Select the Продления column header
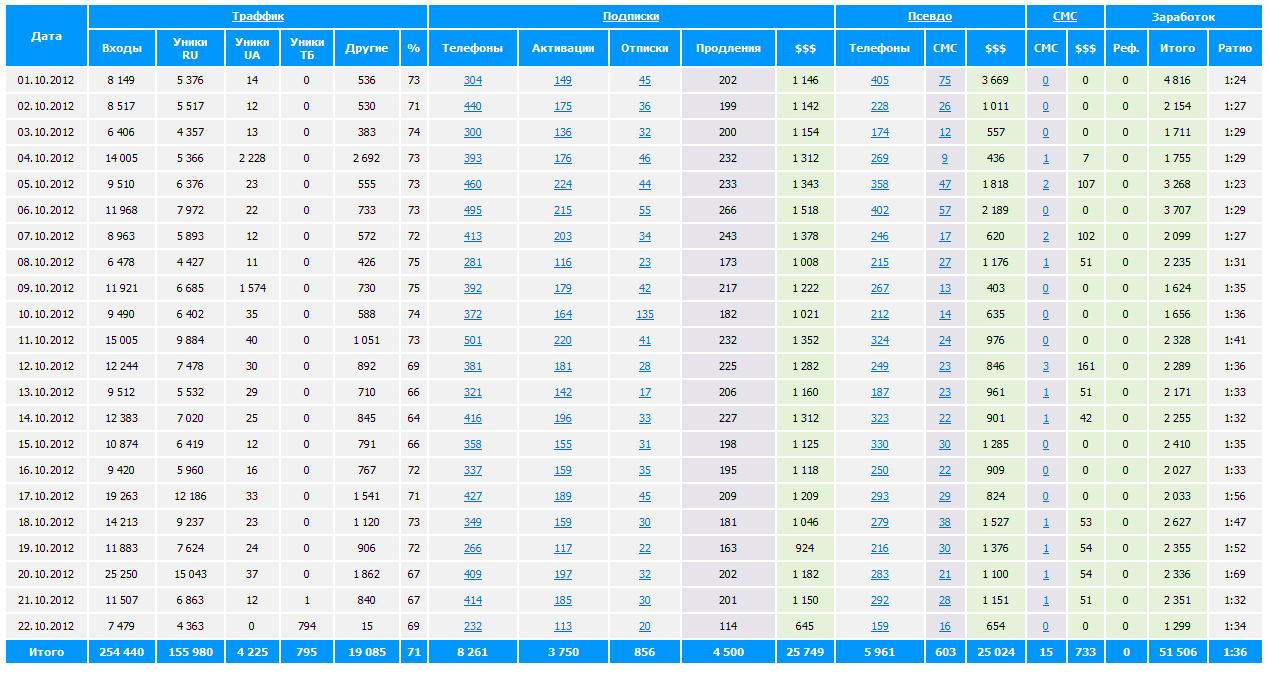 pos(728,48)
